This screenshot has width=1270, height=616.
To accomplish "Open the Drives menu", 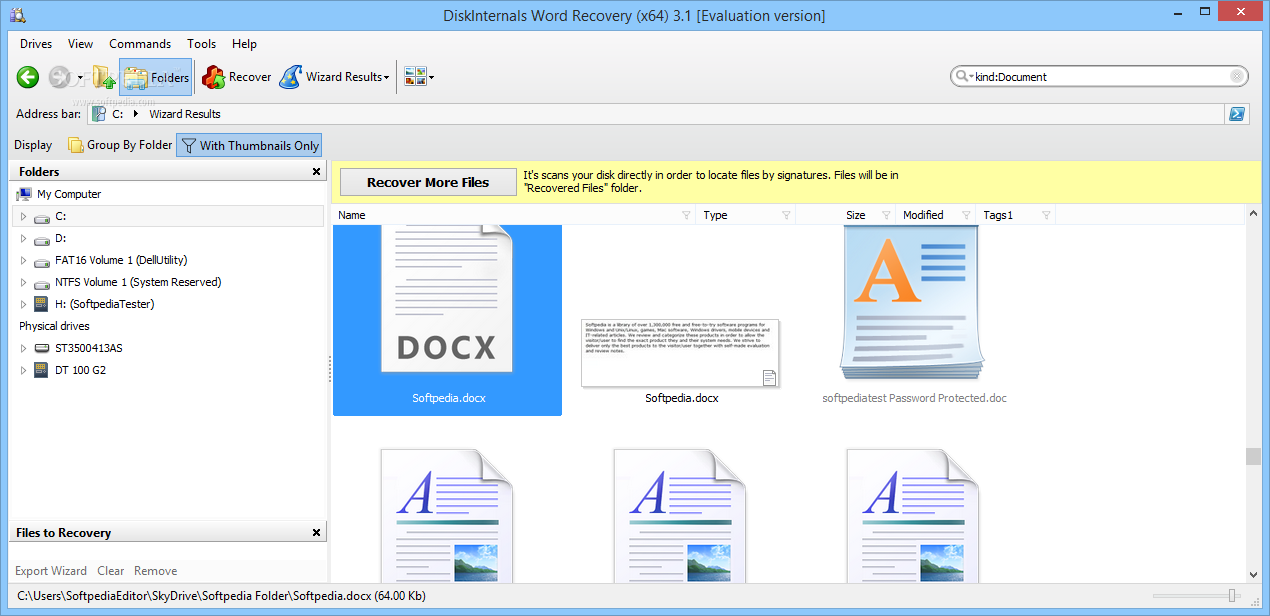I will coord(36,44).
